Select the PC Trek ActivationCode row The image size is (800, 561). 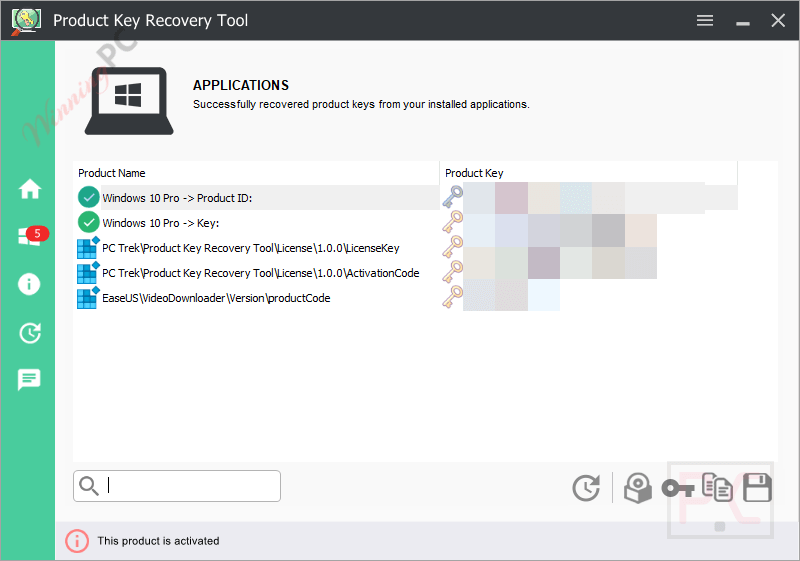[x=406, y=272]
